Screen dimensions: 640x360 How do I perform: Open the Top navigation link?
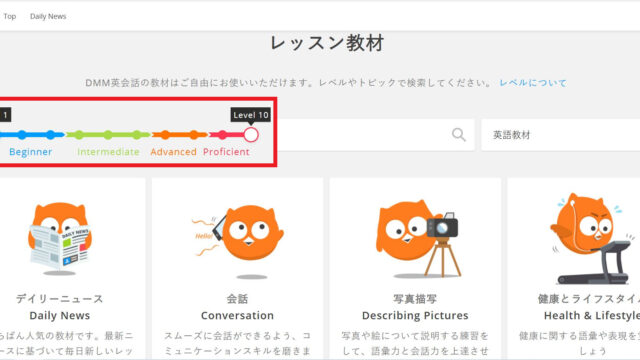tap(10, 16)
